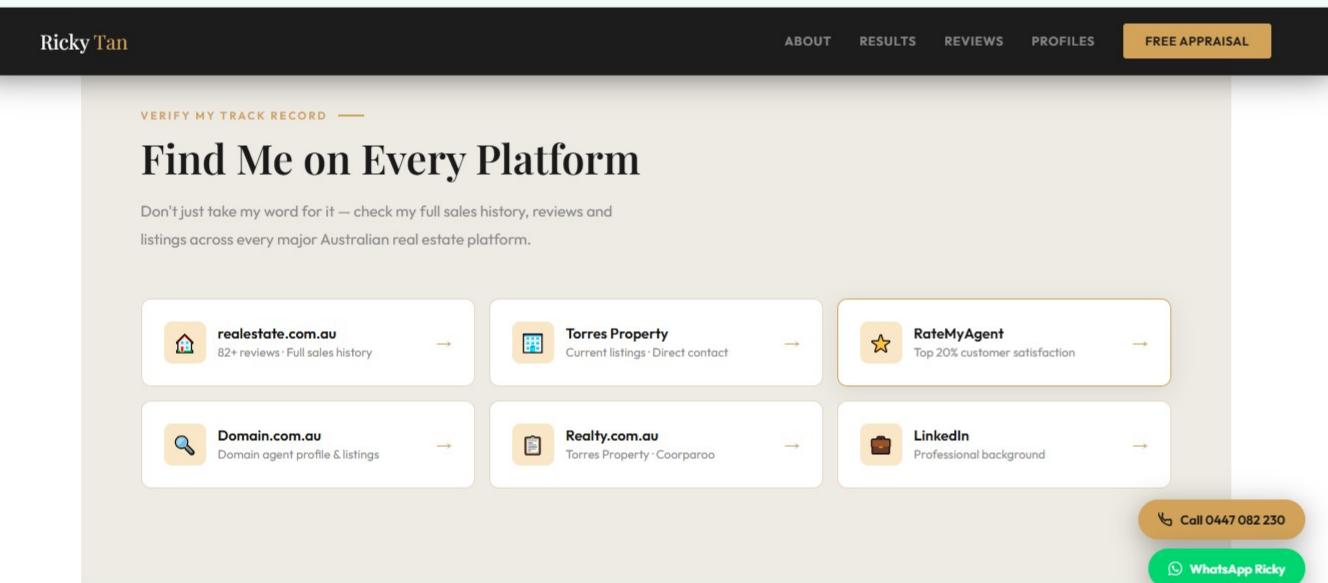The image size is (1328, 583).
Task: Open the Torres Property title link
Action: coord(617,334)
